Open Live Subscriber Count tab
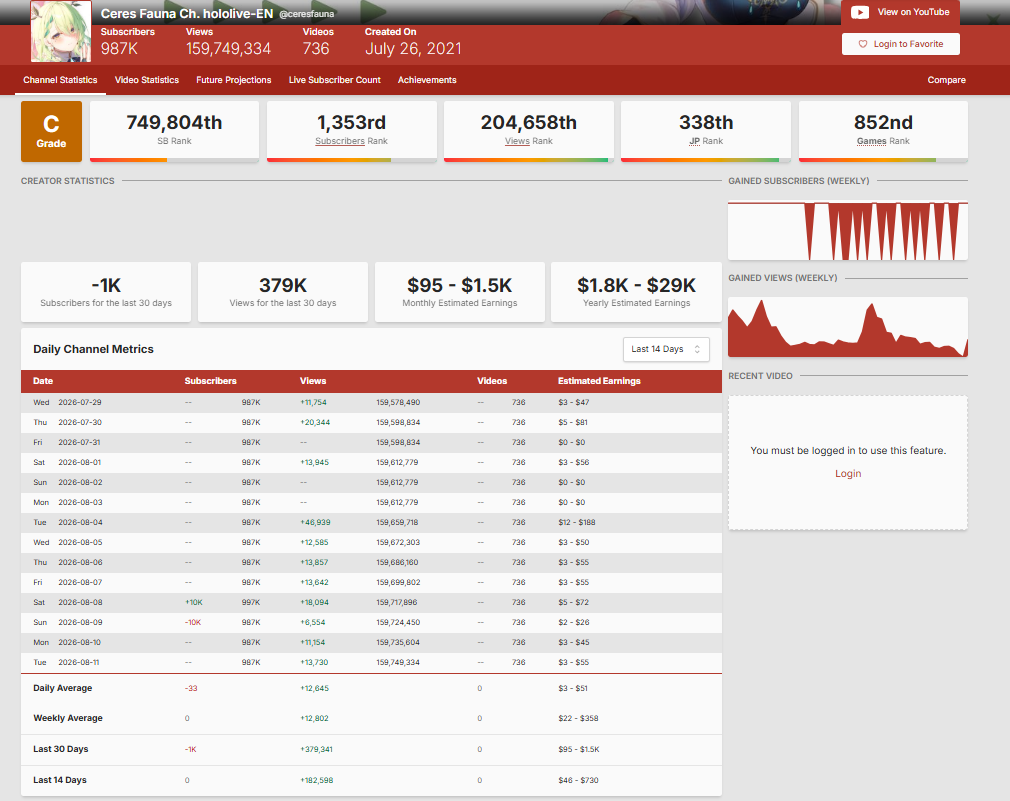1010x801 pixels. (x=334, y=80)
